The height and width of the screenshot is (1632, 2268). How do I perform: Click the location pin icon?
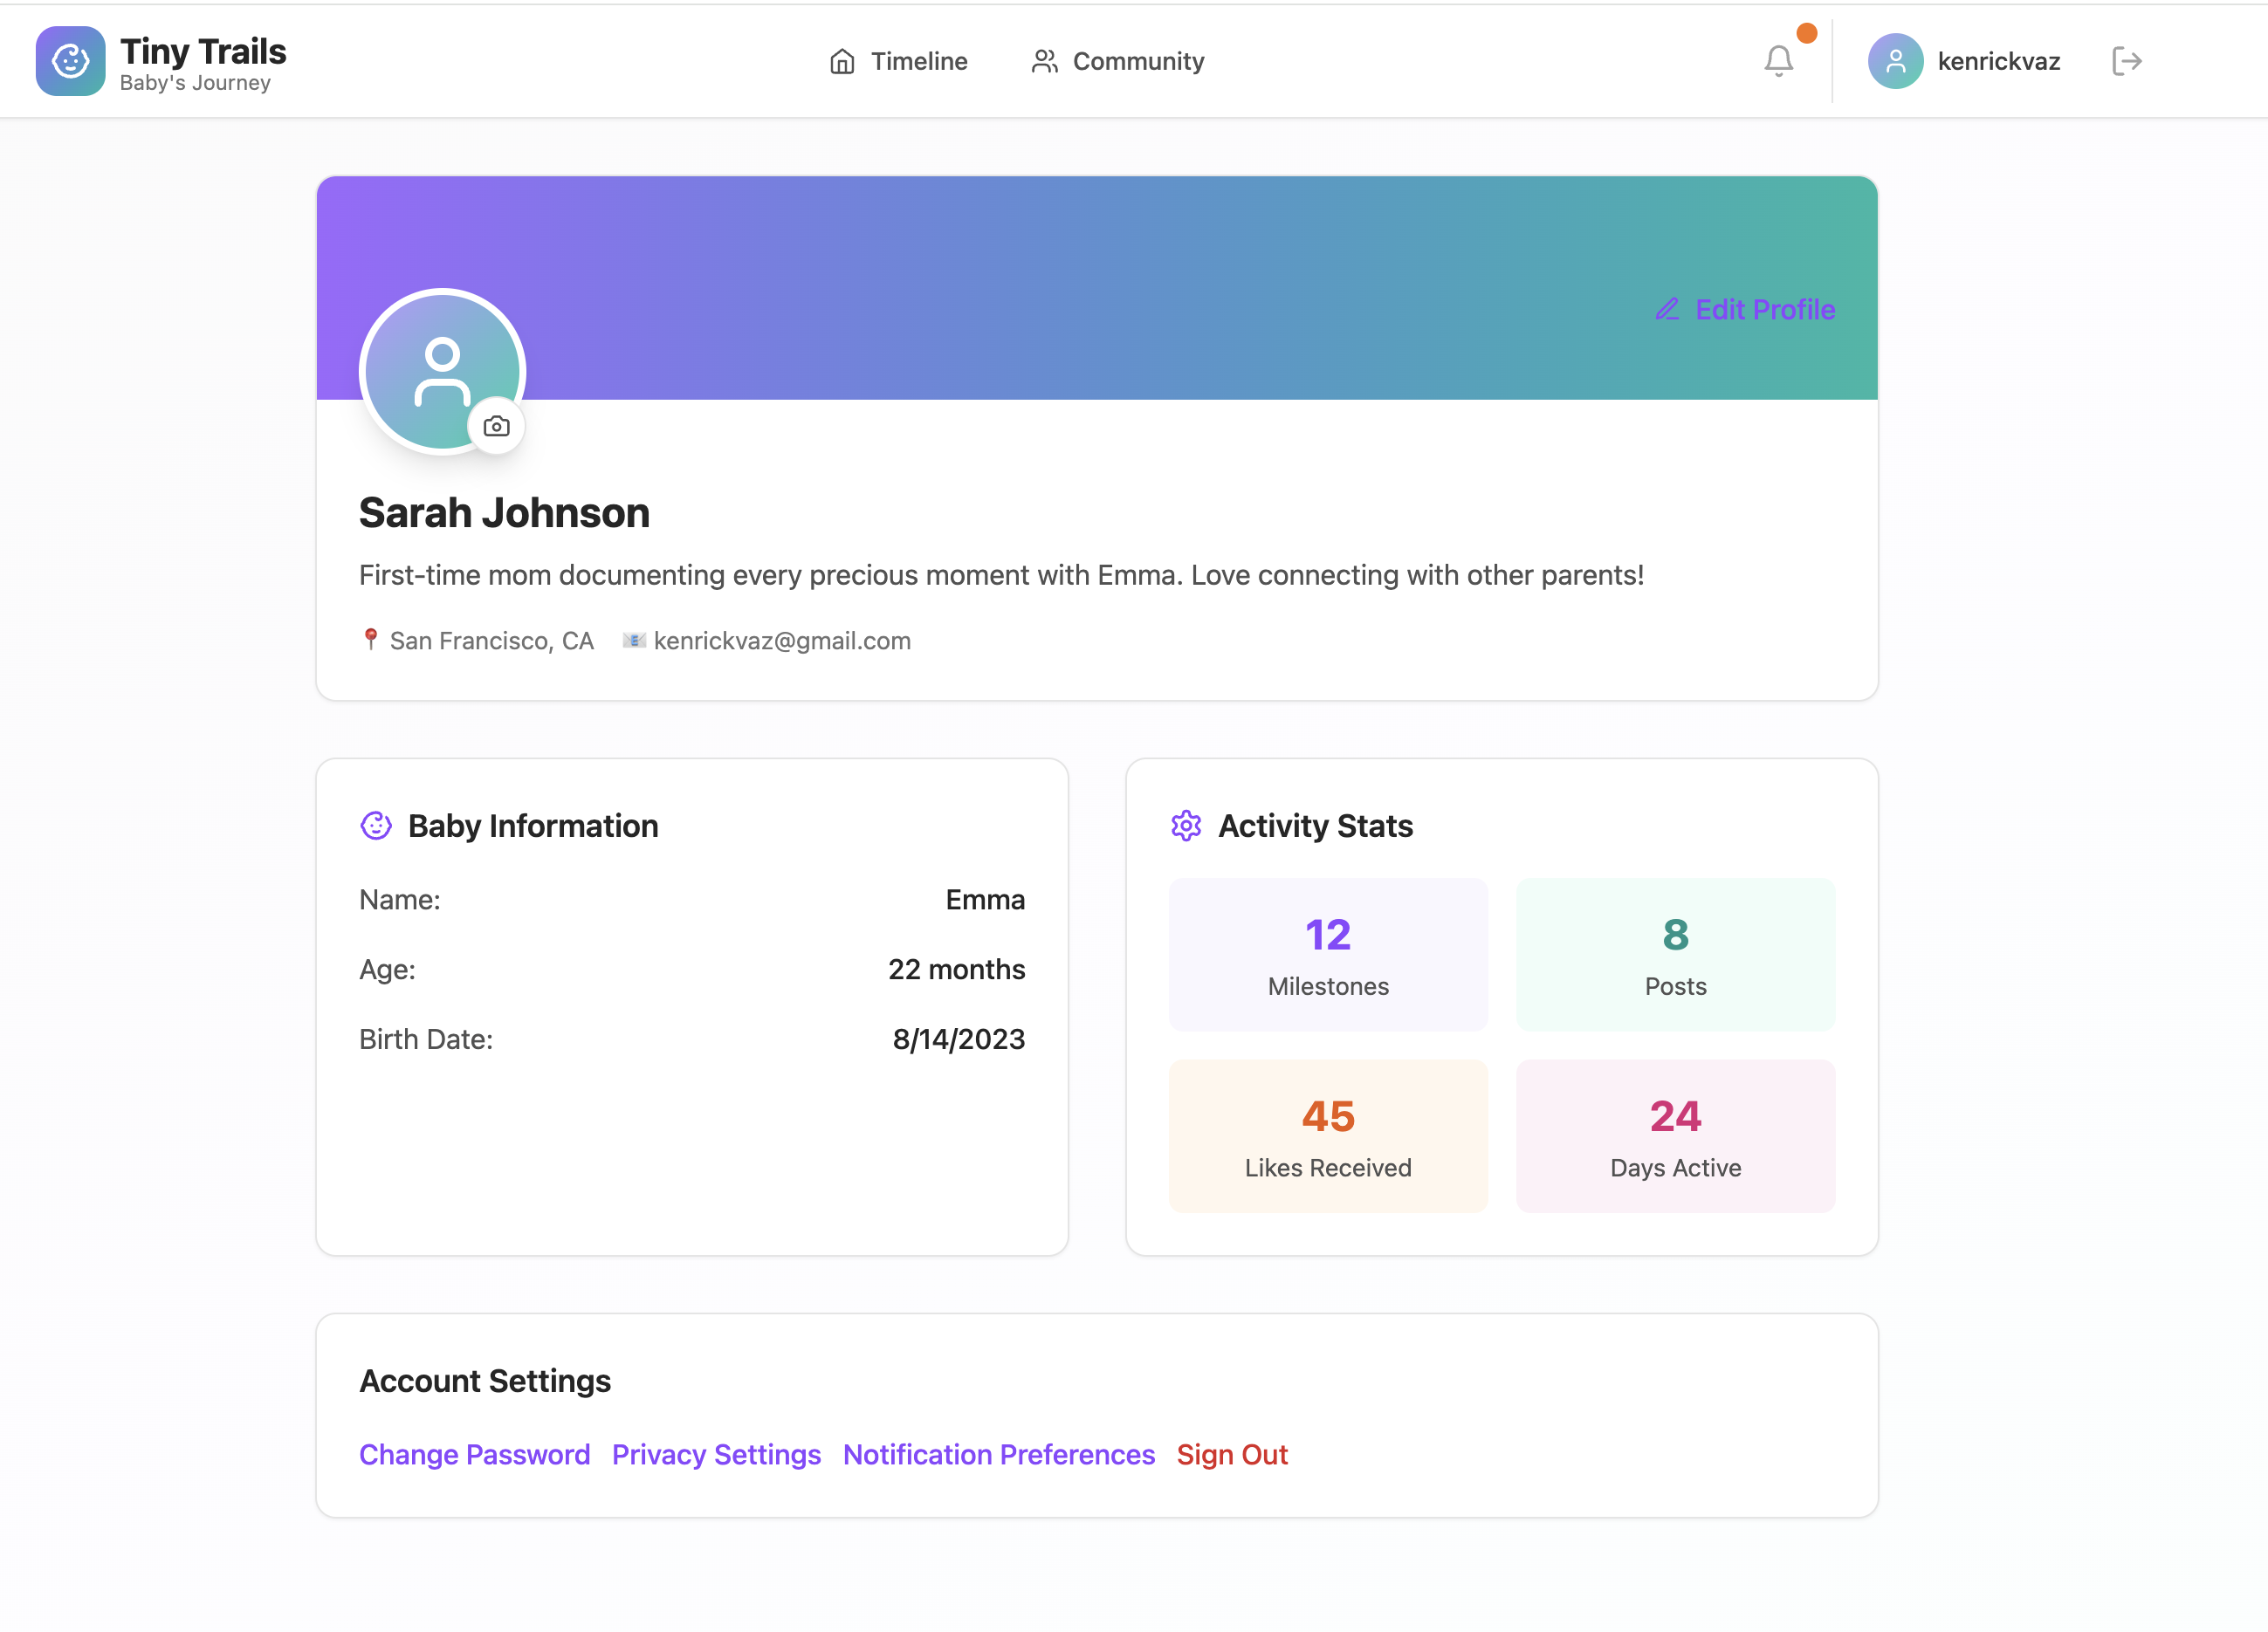pyautogui.click(x=371, y=640)
